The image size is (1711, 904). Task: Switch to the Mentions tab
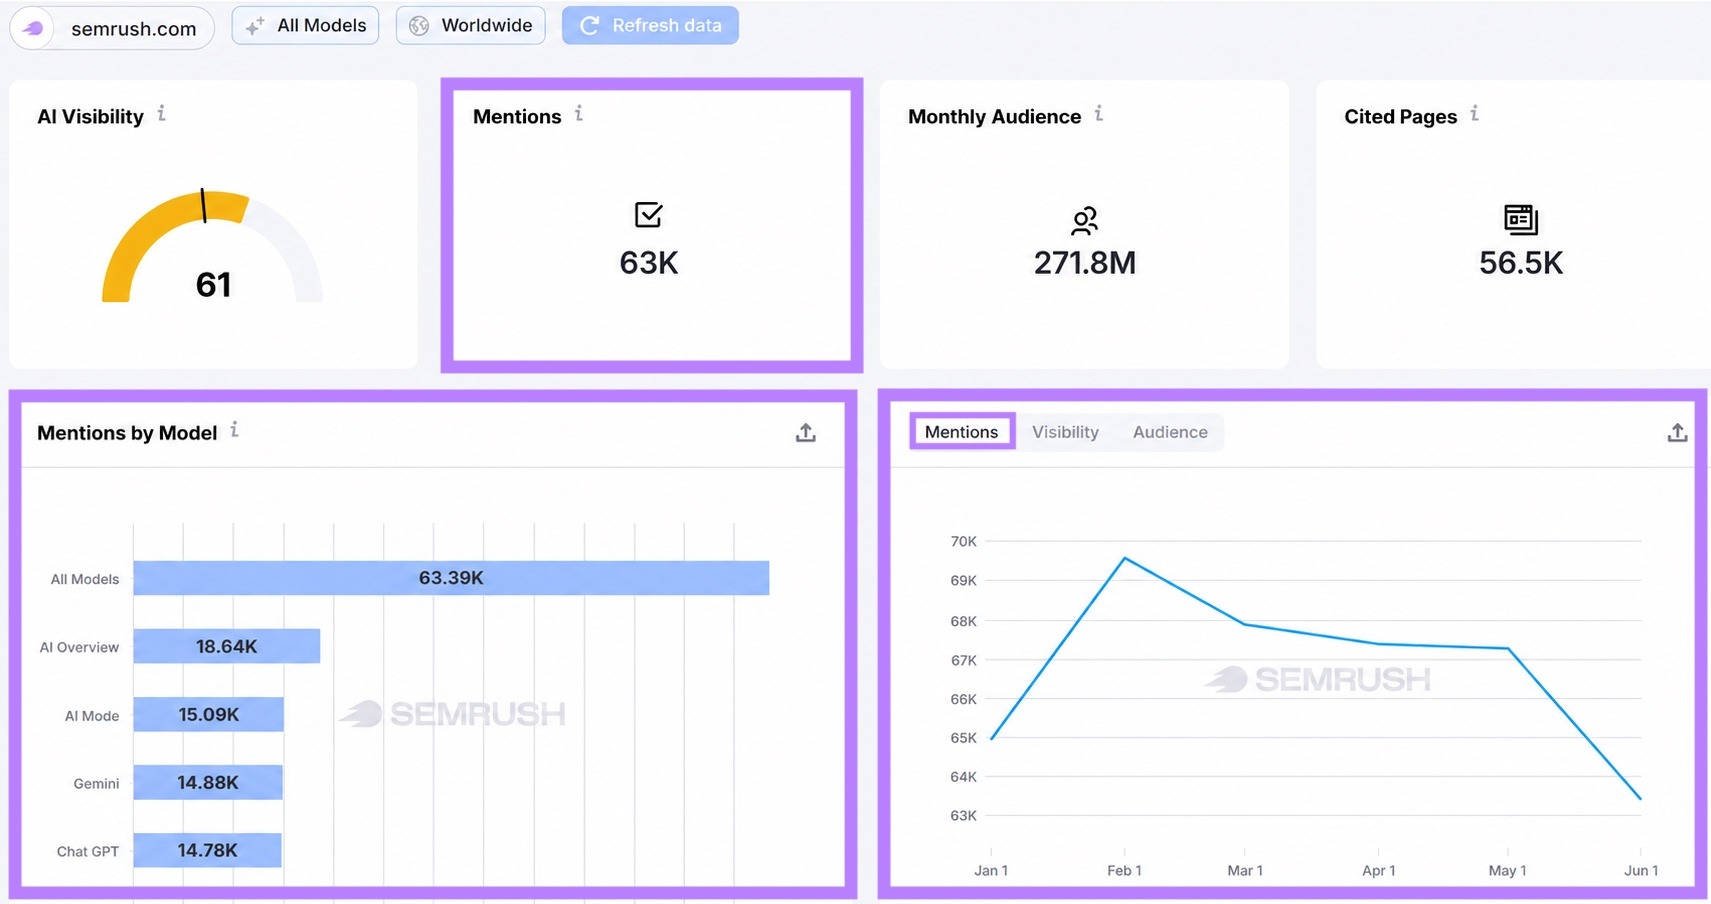click(961, 432)
